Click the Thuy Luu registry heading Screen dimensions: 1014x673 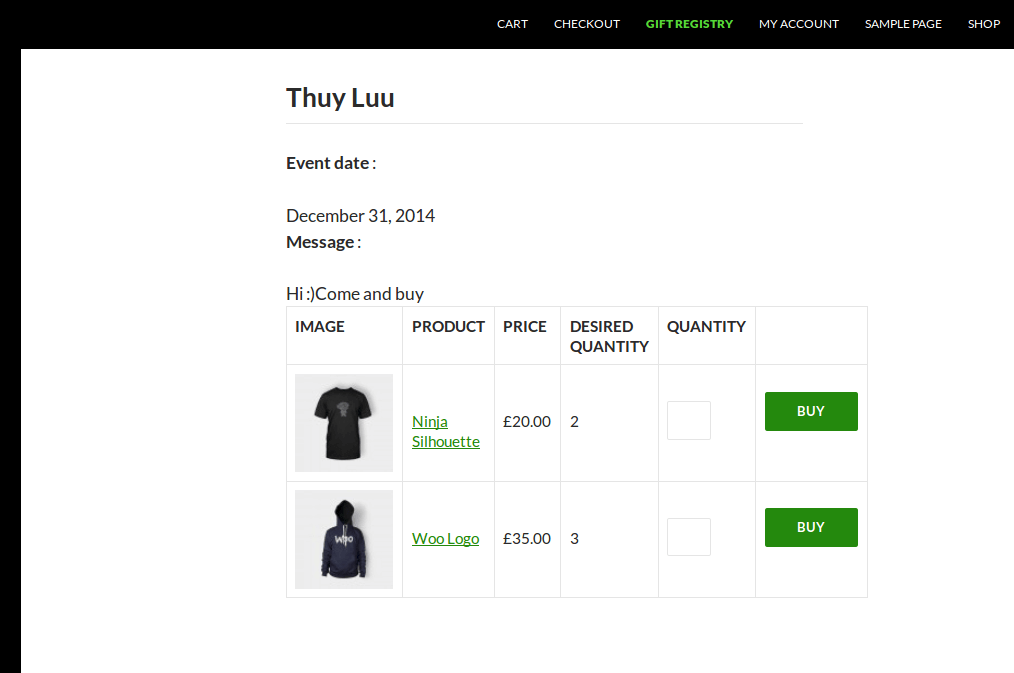[340, 98]
